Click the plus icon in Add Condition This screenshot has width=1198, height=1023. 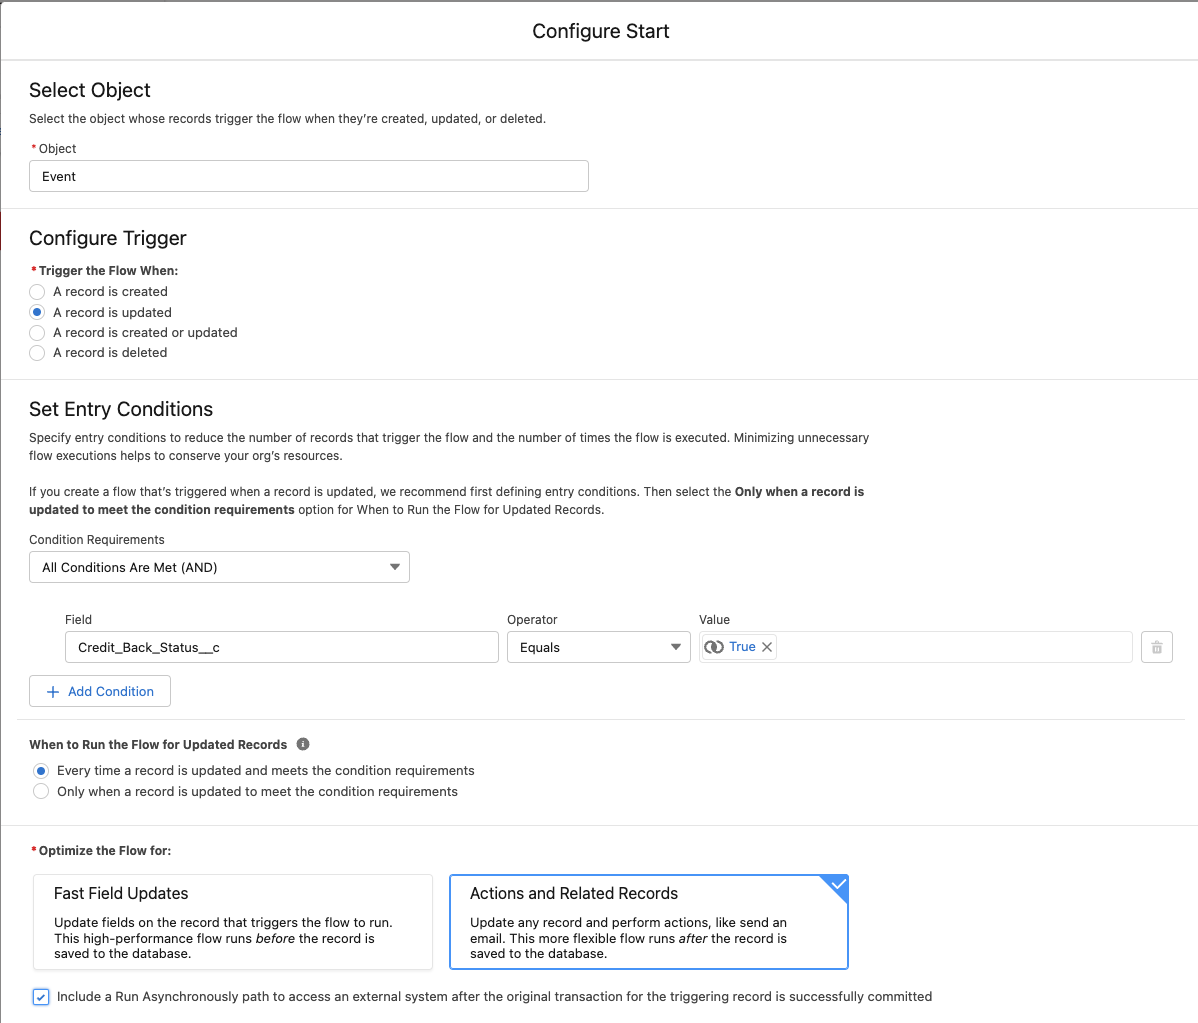(x=53, y=691)
